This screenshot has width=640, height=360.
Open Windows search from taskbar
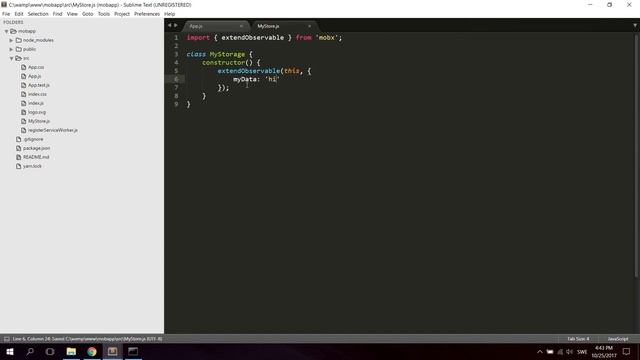pyautogui.click(x=30, y=351)
